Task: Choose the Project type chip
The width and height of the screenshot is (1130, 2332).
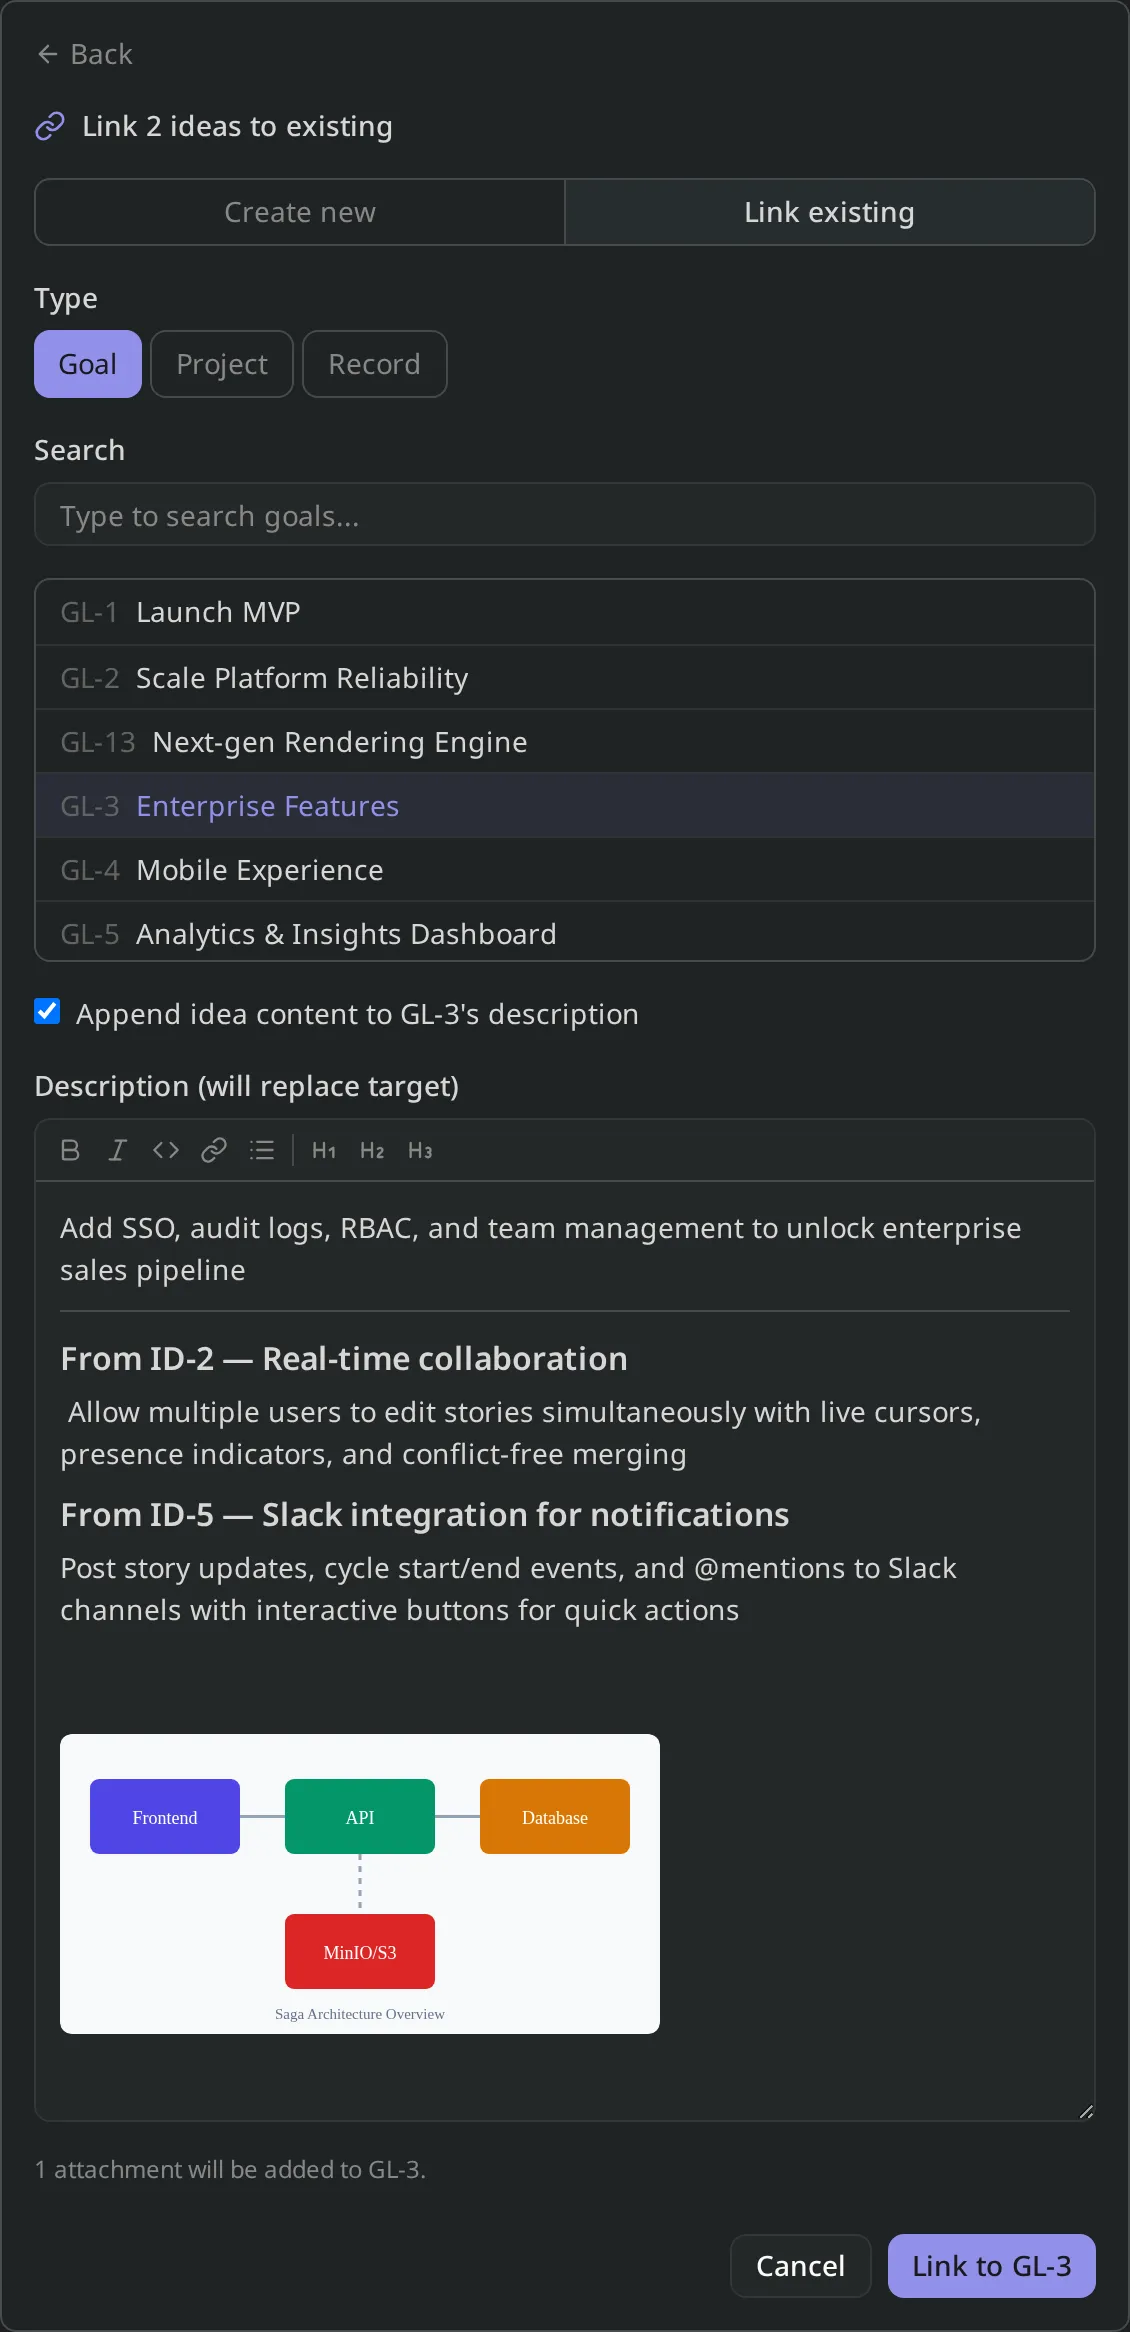Action: (222, 364)
